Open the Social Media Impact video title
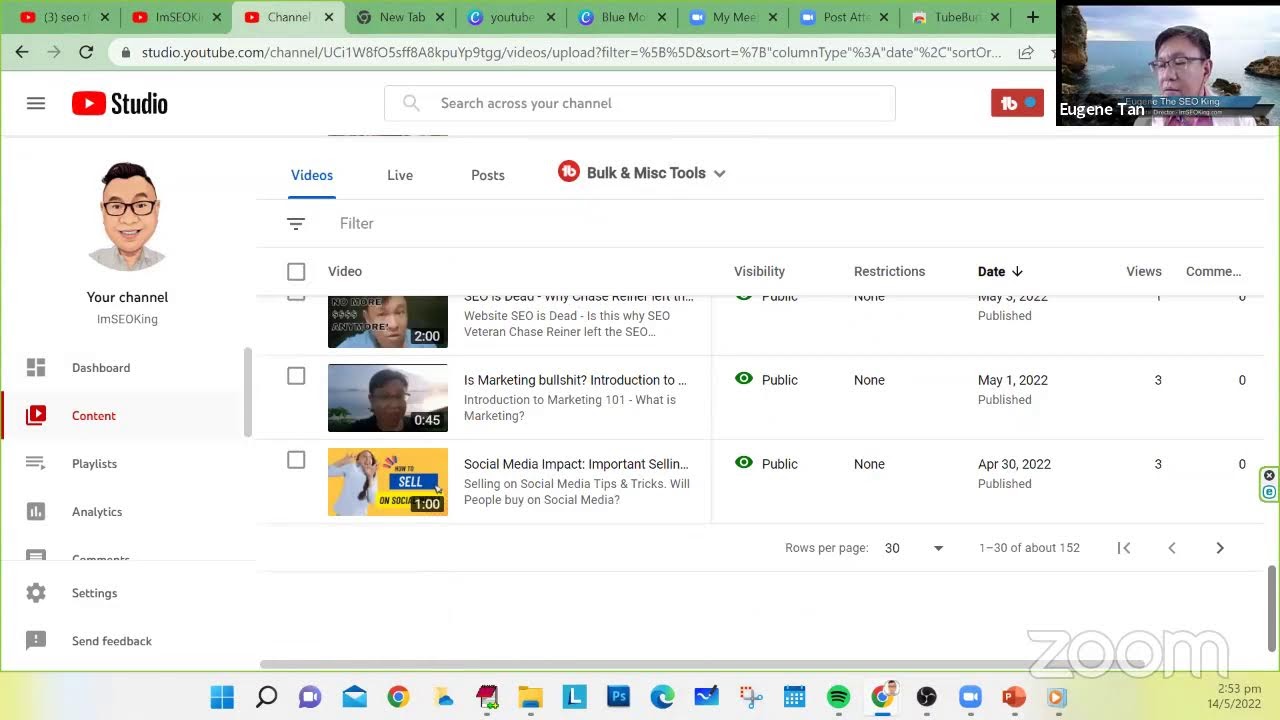The width and height of the screenshot is (1280, 720). coord(575,464)
